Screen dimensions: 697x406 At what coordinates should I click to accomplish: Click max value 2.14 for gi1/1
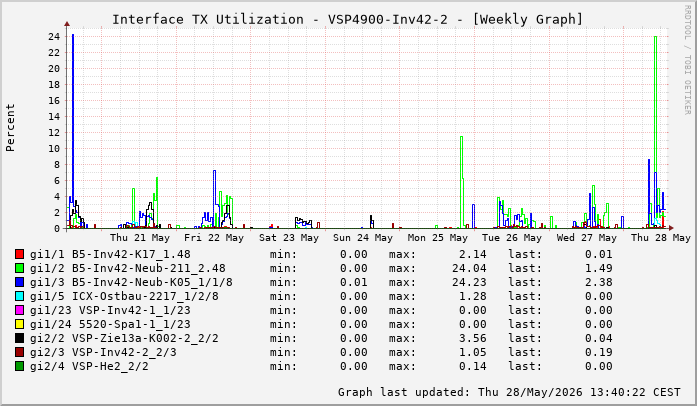coord(473,254)
